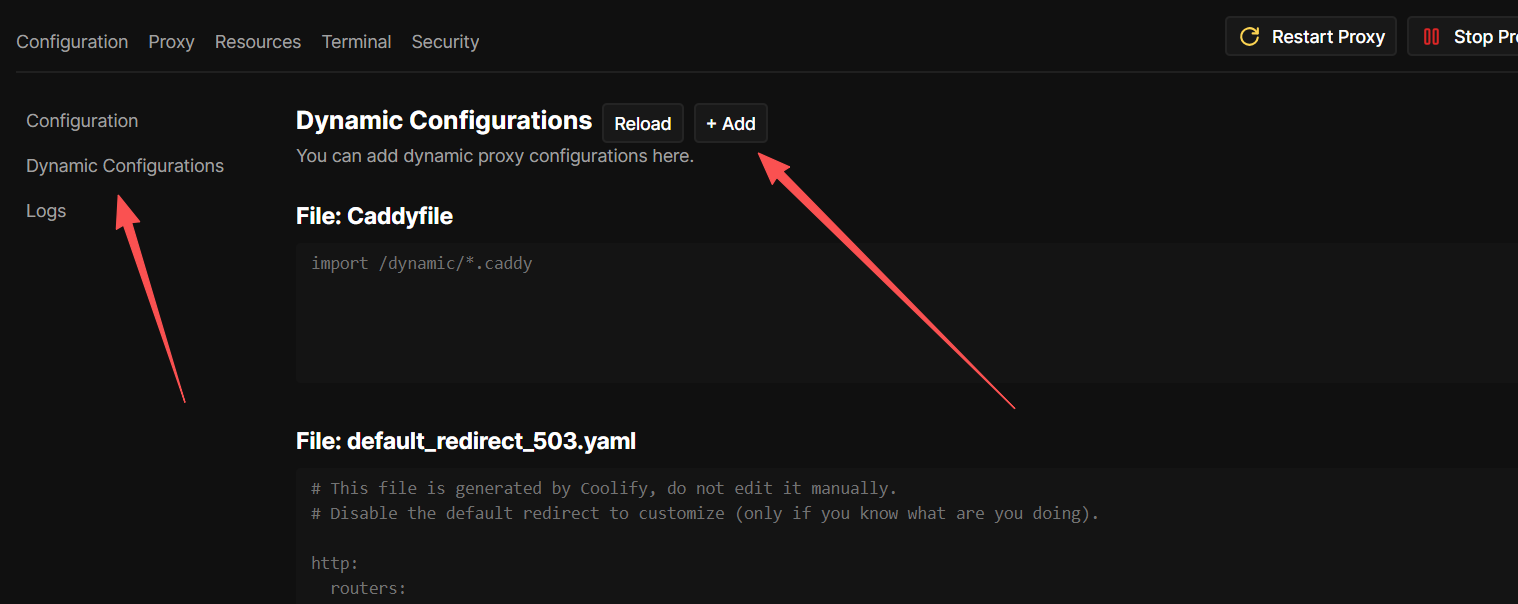Switch to the Proxy tab
The image size is (1518, 604).
pyautogui.click(x=171, y=42)
